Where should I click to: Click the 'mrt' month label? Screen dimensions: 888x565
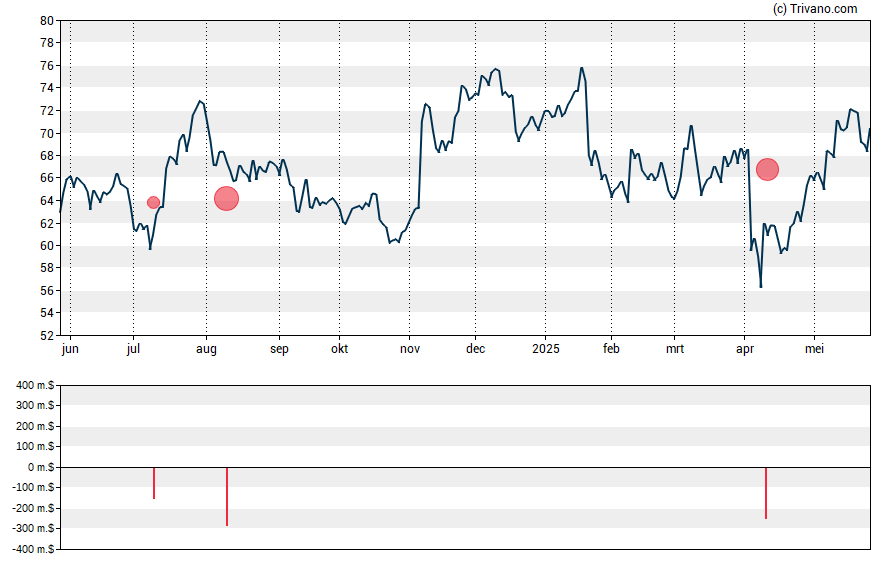(674, 349)
